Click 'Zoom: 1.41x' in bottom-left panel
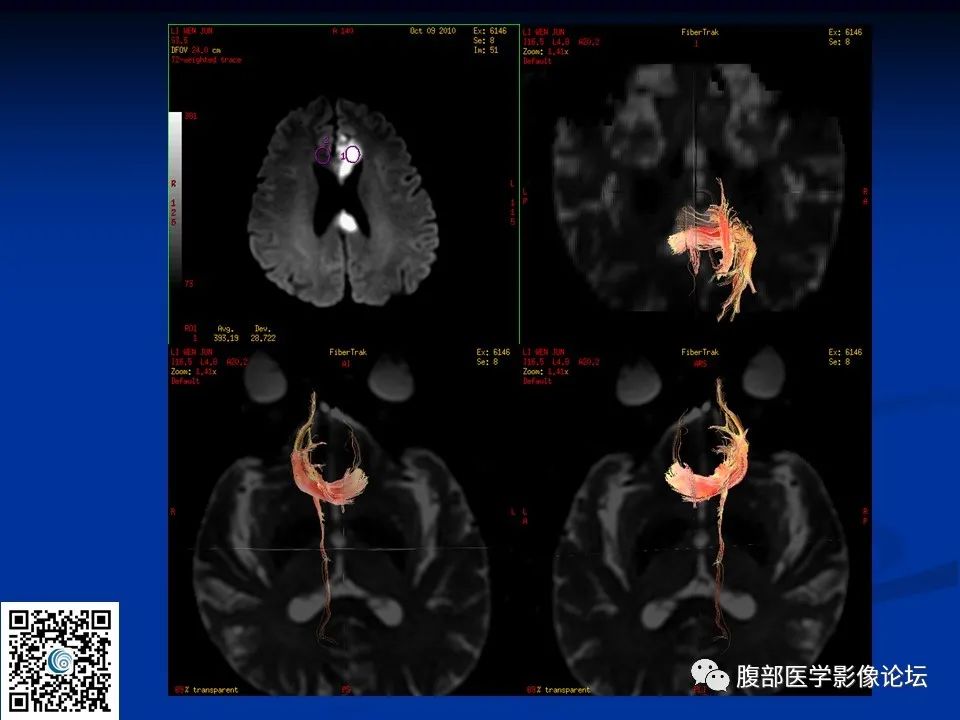 coord(193,372)
